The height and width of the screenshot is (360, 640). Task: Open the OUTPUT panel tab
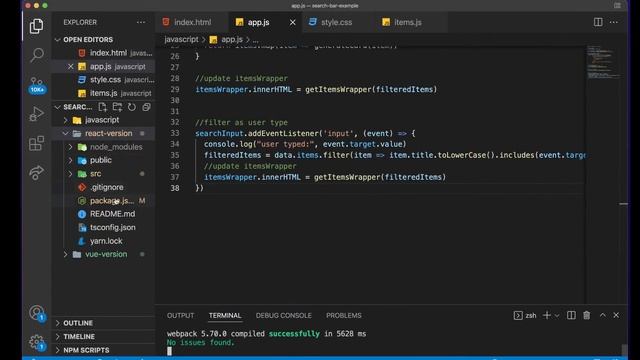click(x=180, y=316)
